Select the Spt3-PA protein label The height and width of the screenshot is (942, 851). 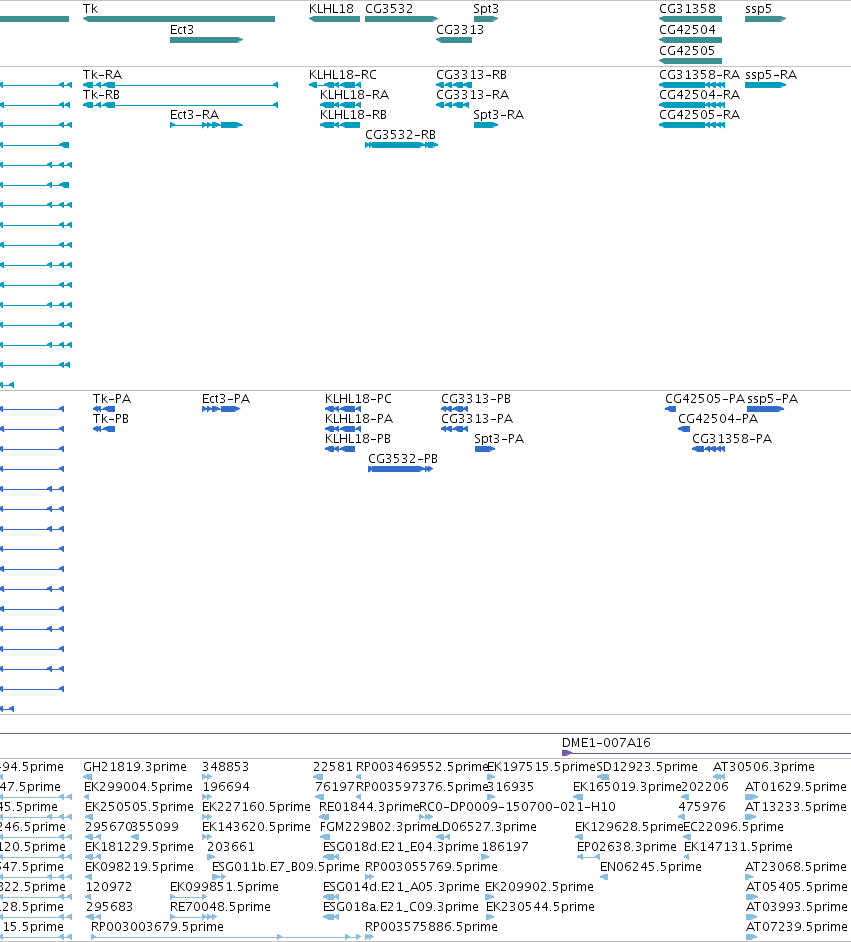click(499, 439)
